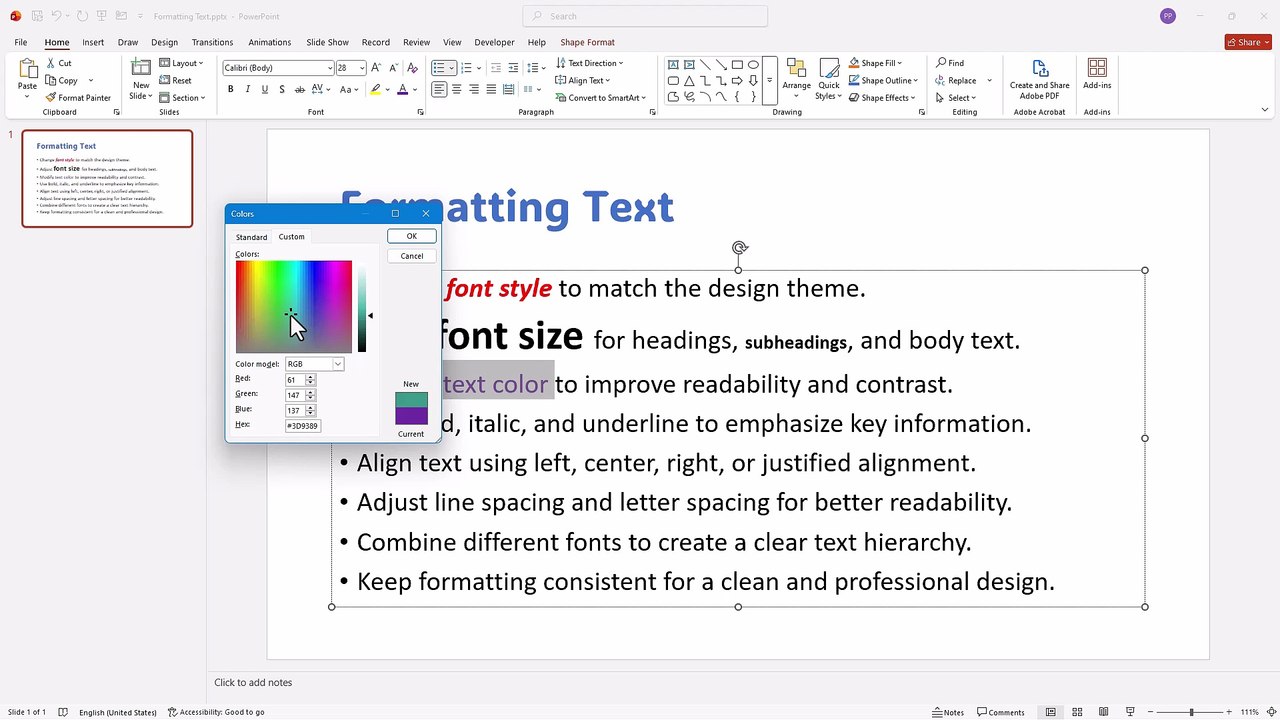
Task: Click Convert to SmartArt
Action: (x=599, y=98)
